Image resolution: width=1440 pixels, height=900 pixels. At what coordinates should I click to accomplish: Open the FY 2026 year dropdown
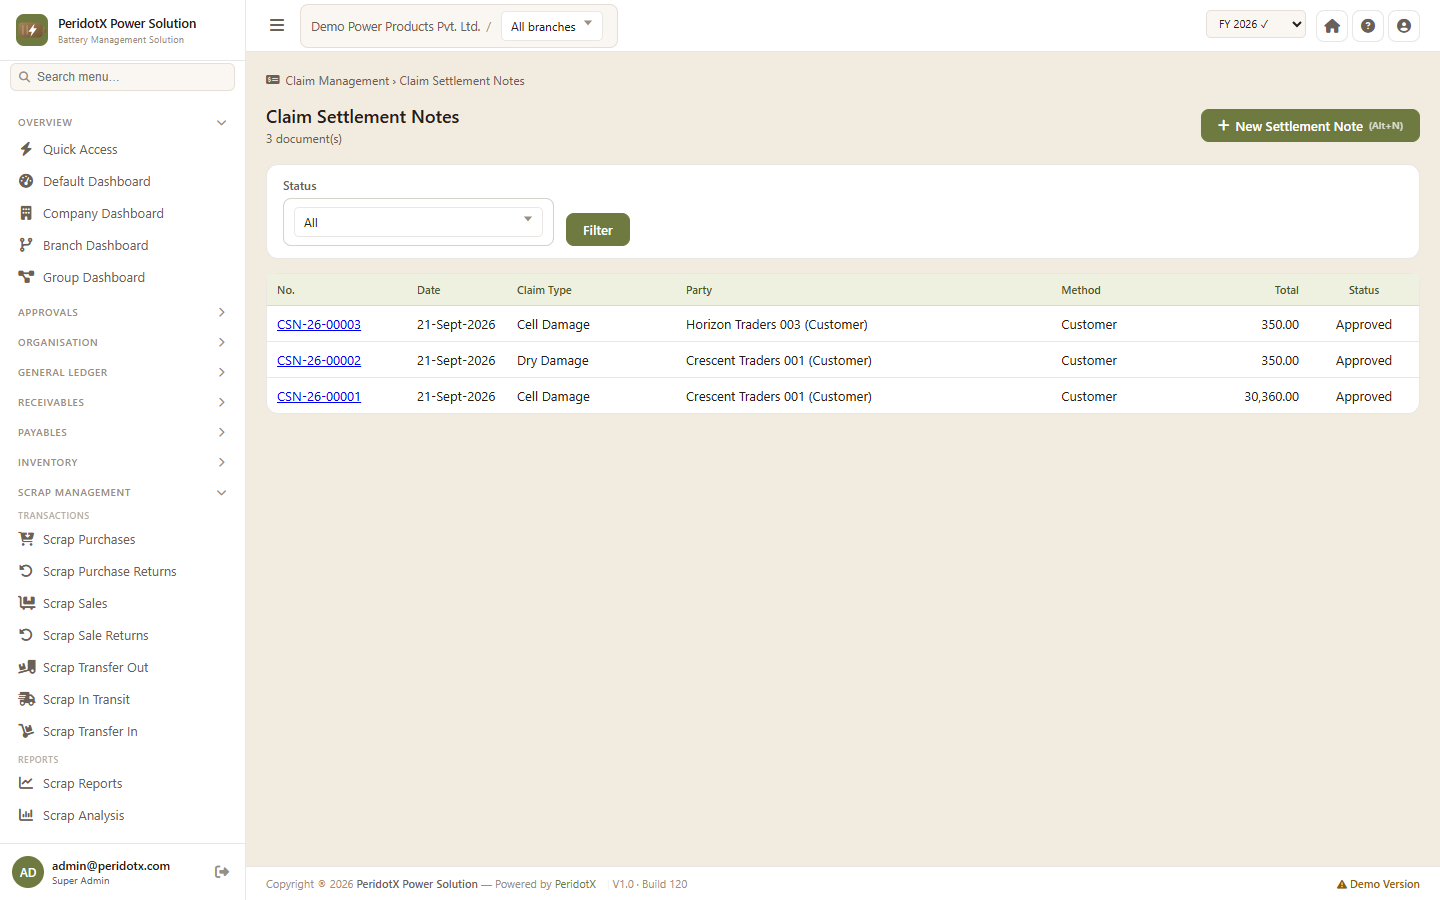(1256, 24)
